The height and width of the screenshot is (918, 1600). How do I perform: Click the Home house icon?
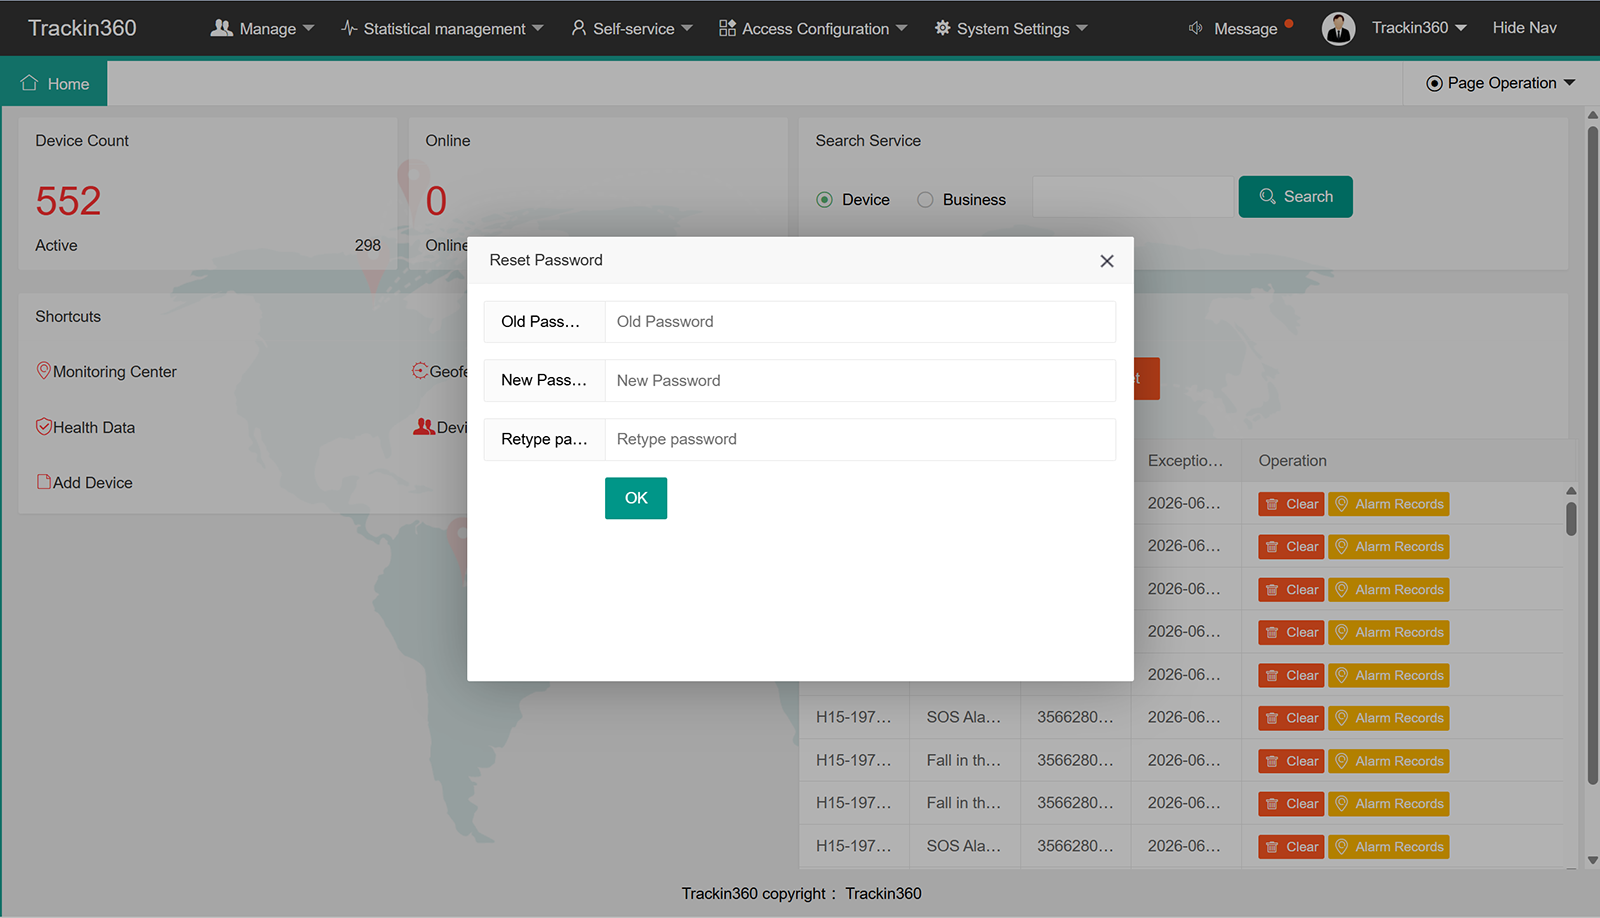click(29, 83)
